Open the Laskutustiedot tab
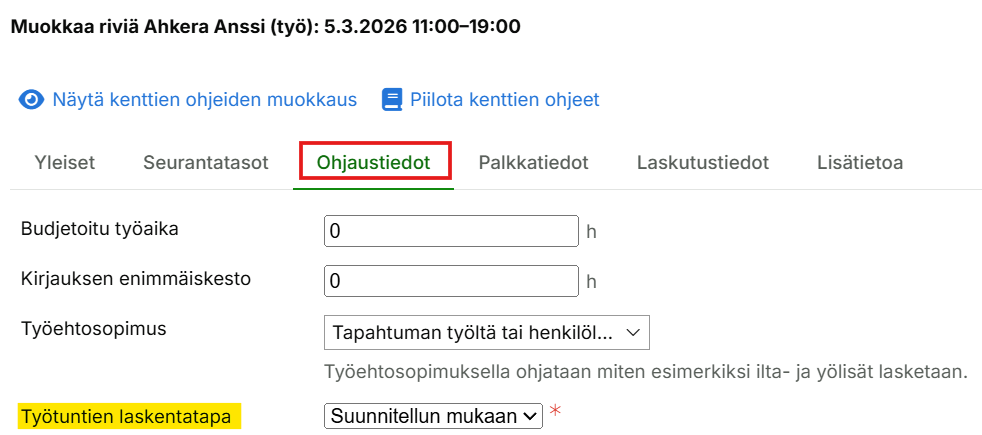 (x=702, y=162)
